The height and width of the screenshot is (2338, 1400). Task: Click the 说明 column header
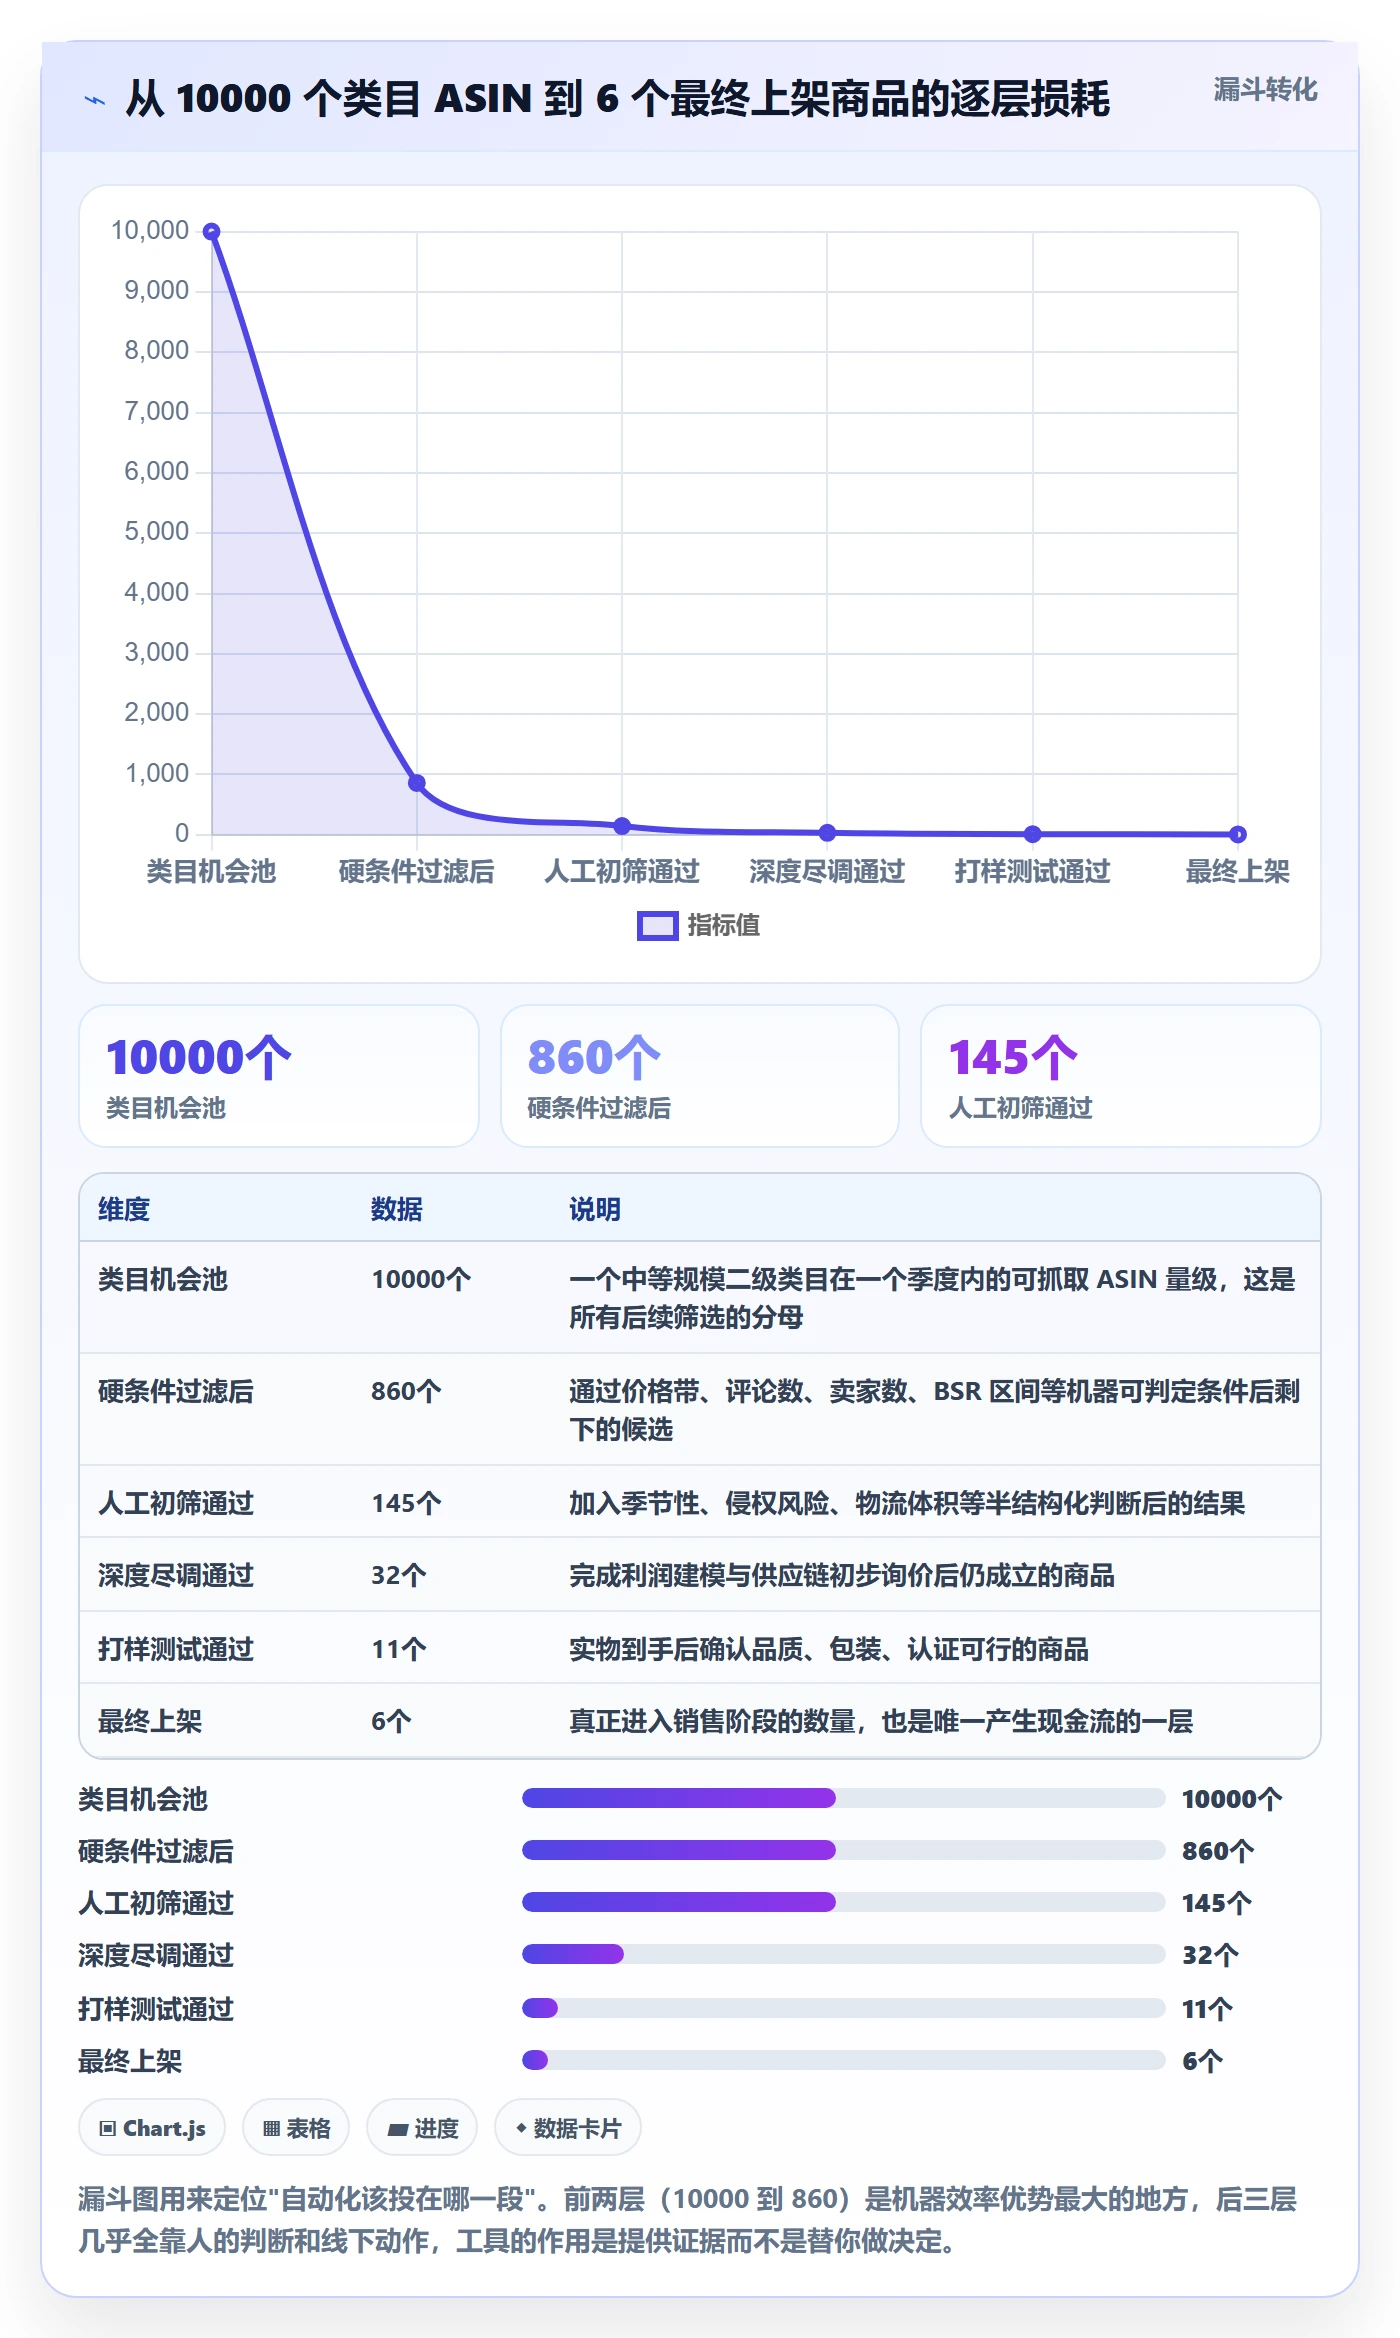595,1209
